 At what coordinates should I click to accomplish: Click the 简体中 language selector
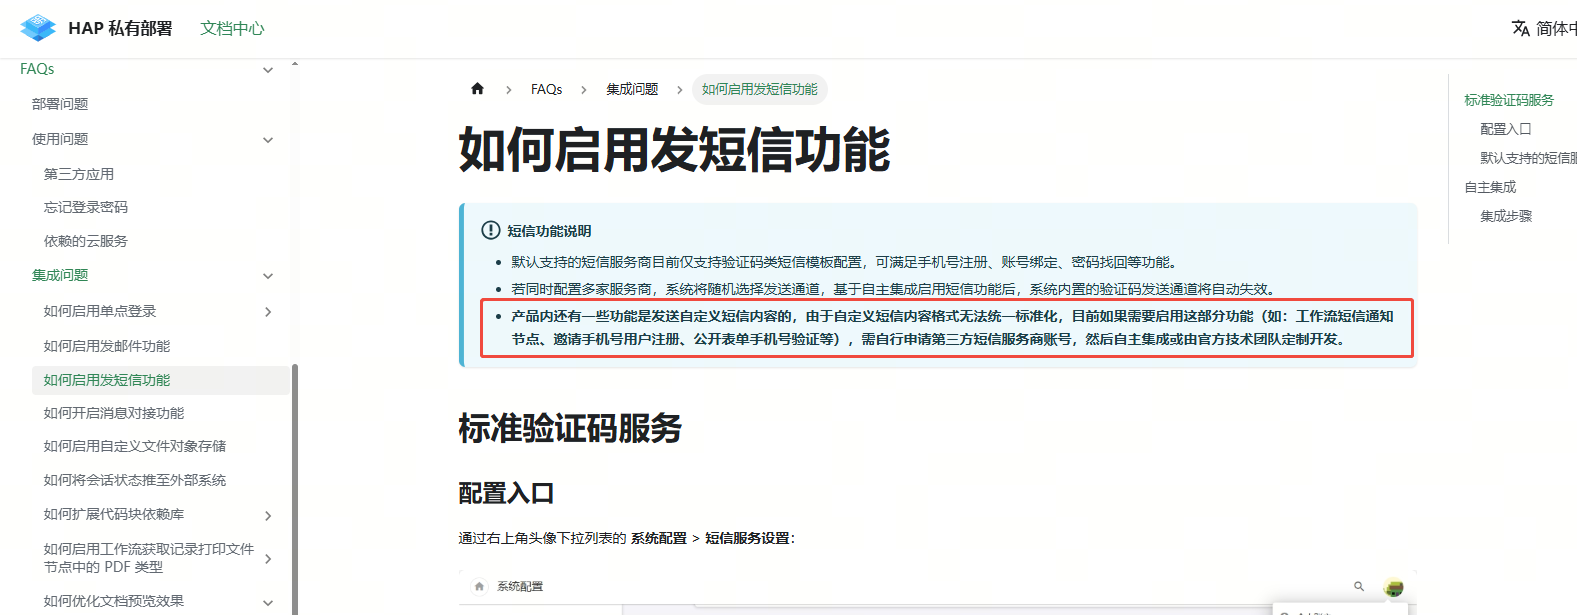pyautogui.click(x=1556, y=28)
